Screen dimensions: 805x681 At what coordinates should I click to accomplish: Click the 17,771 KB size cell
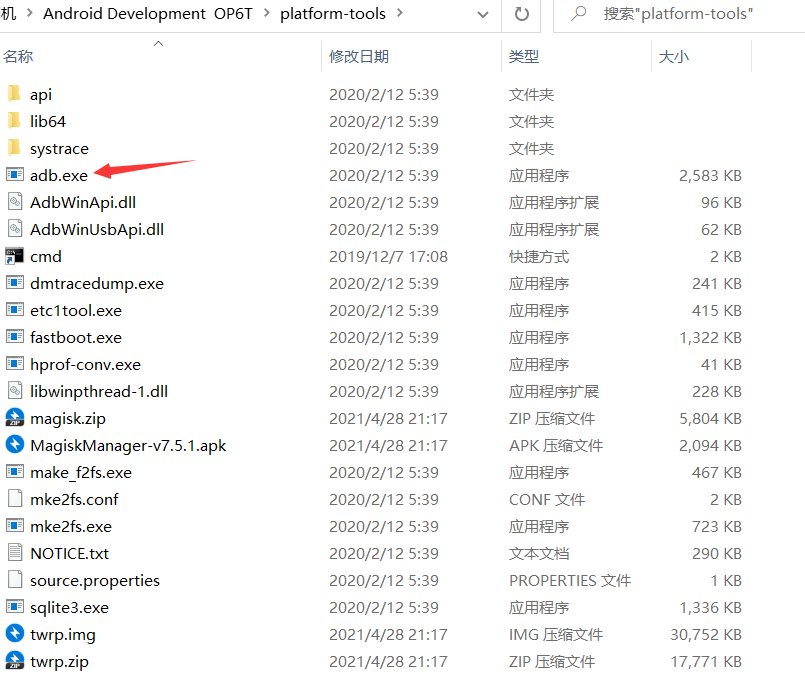(706, 661)
